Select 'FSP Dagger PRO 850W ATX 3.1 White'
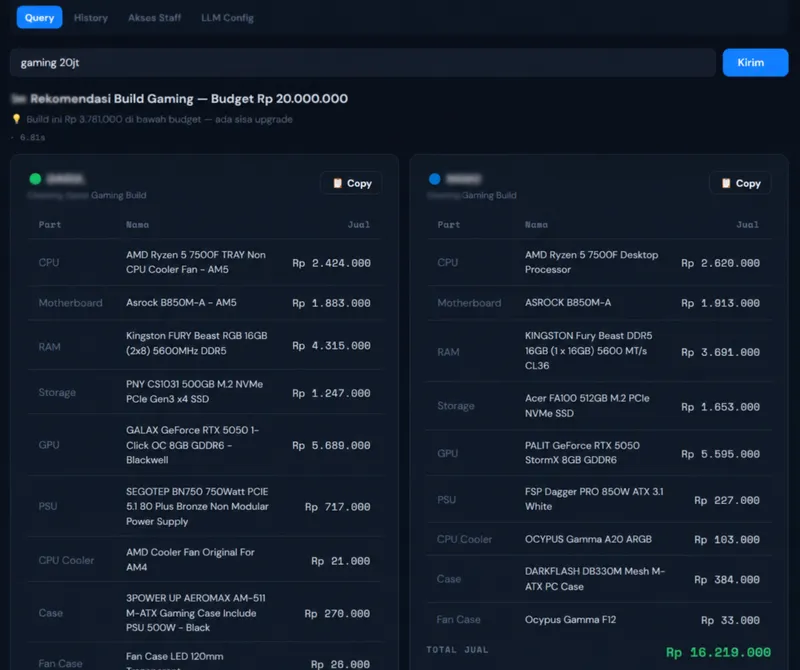The image size is (800, 670). [594, 499]
